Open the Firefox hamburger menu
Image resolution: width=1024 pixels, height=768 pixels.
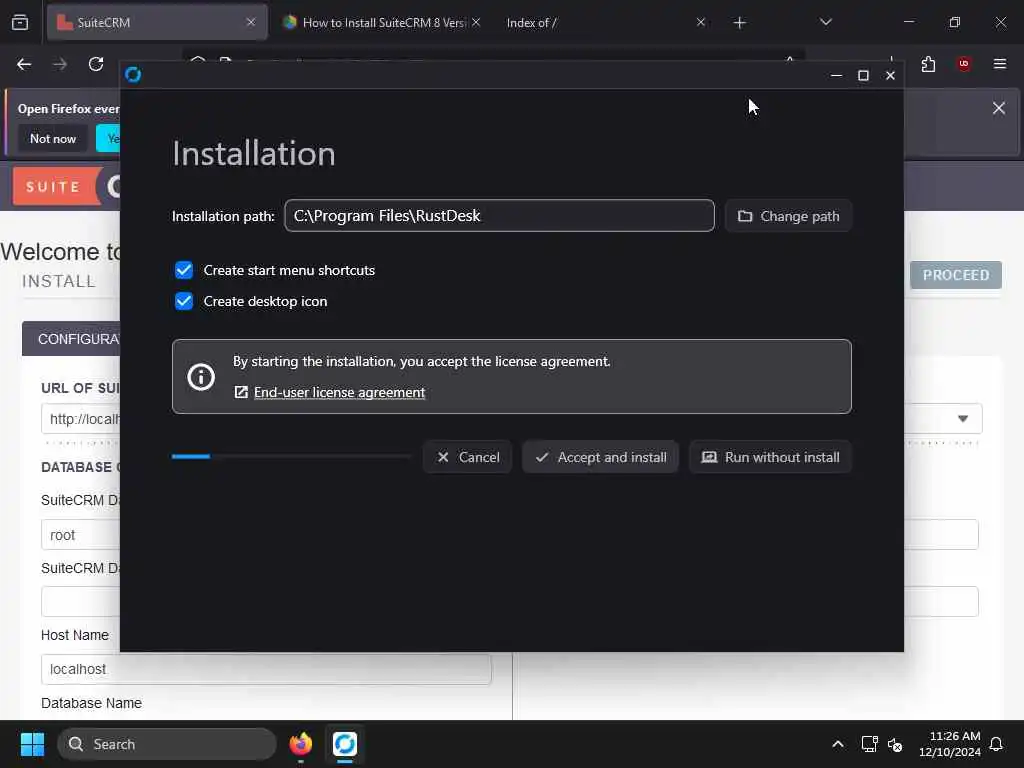click(x=1000, y=64)
